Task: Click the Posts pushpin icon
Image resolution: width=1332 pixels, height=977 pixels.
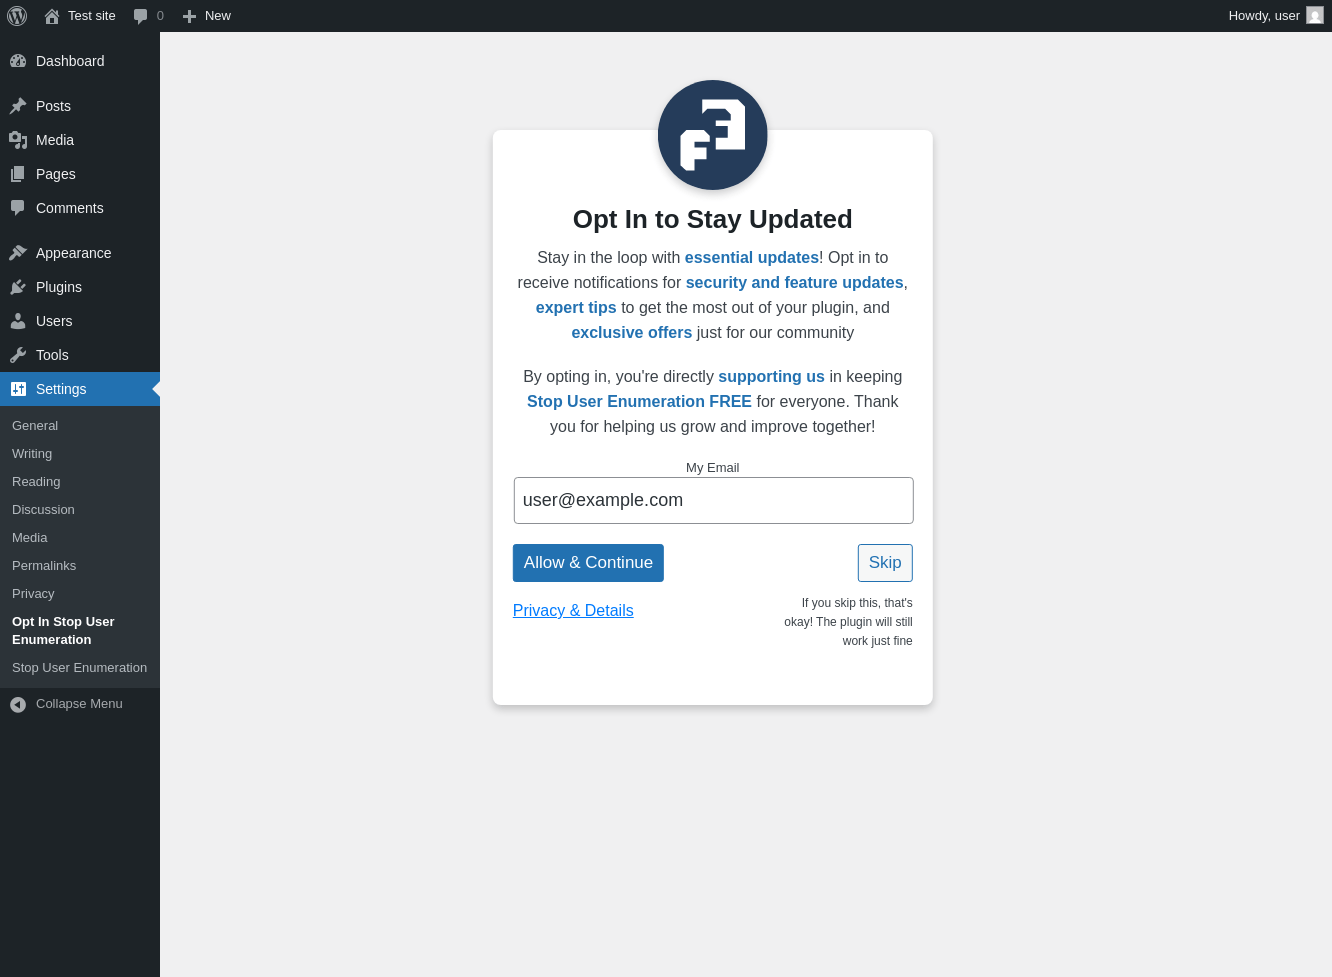Action: (18, 106)
